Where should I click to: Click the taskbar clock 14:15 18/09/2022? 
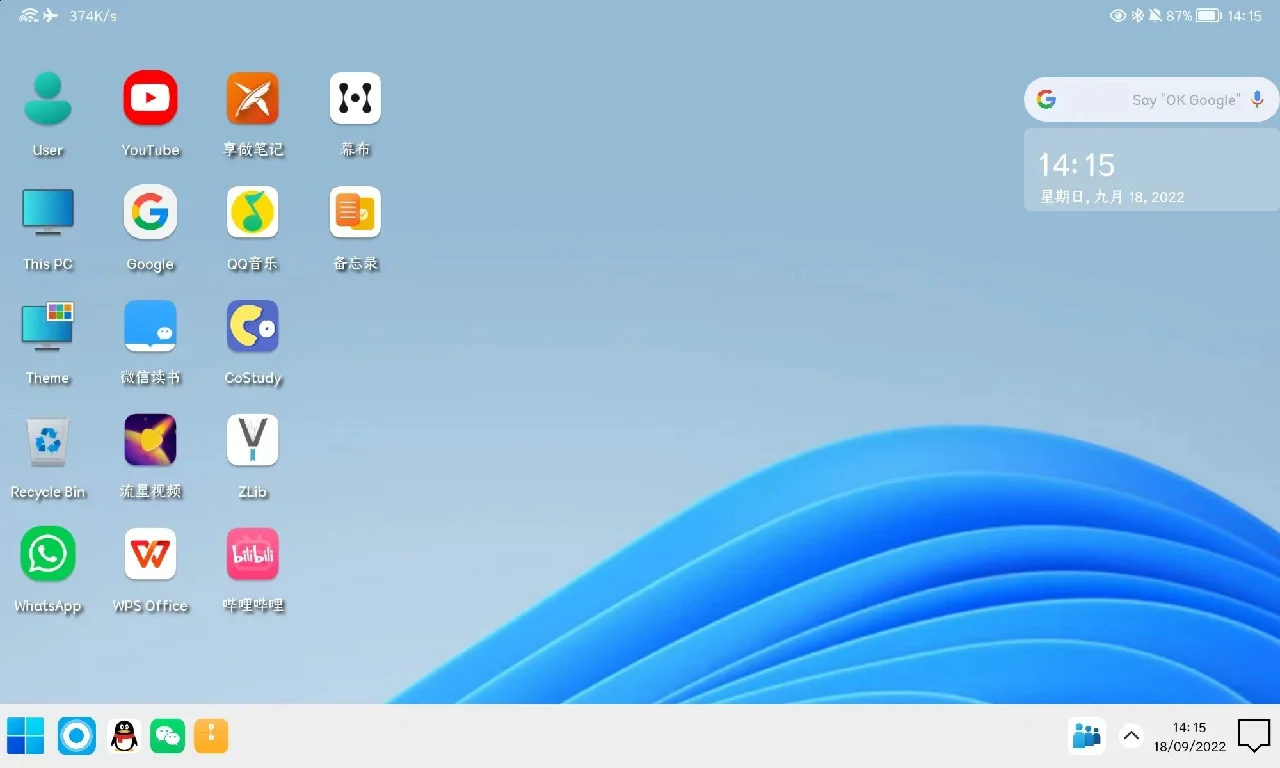click(1190, 737)
